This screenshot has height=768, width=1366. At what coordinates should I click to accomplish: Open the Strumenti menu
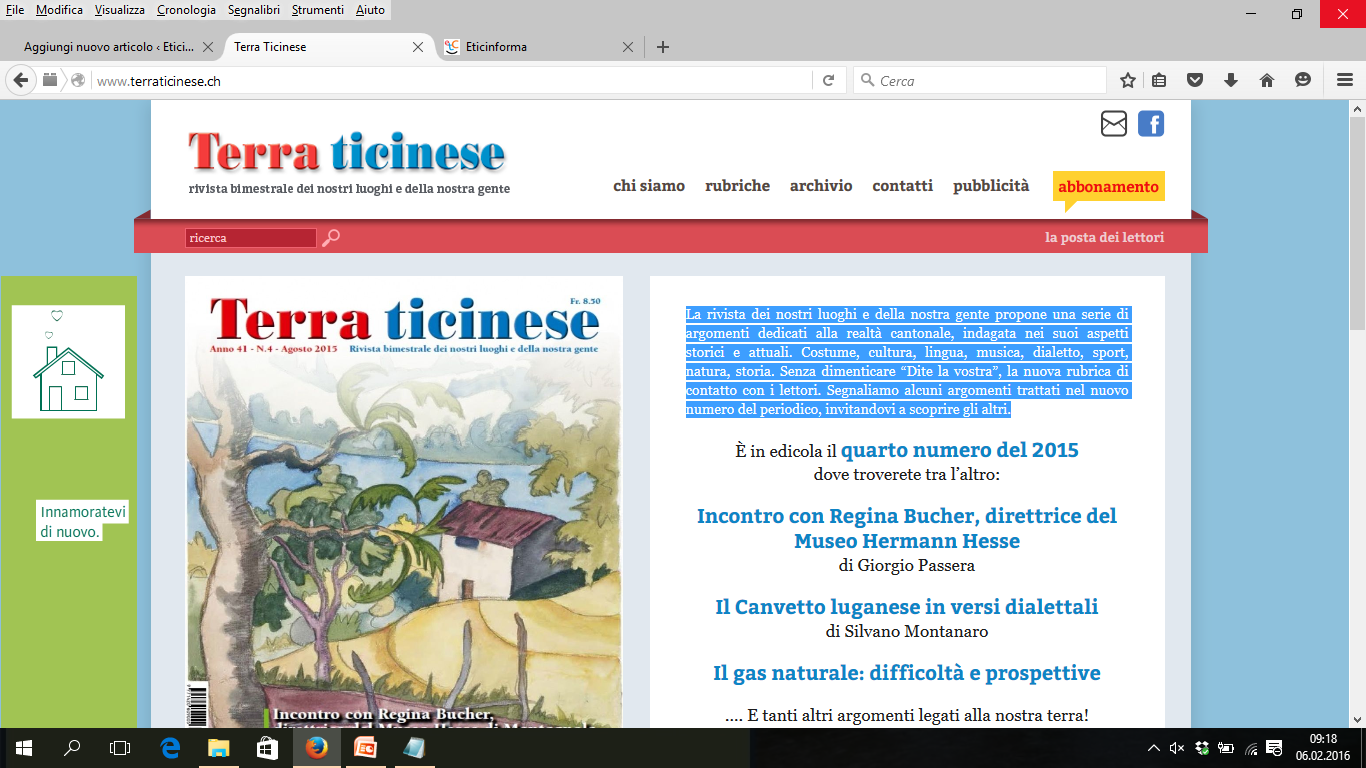click(x=319, y=10)
